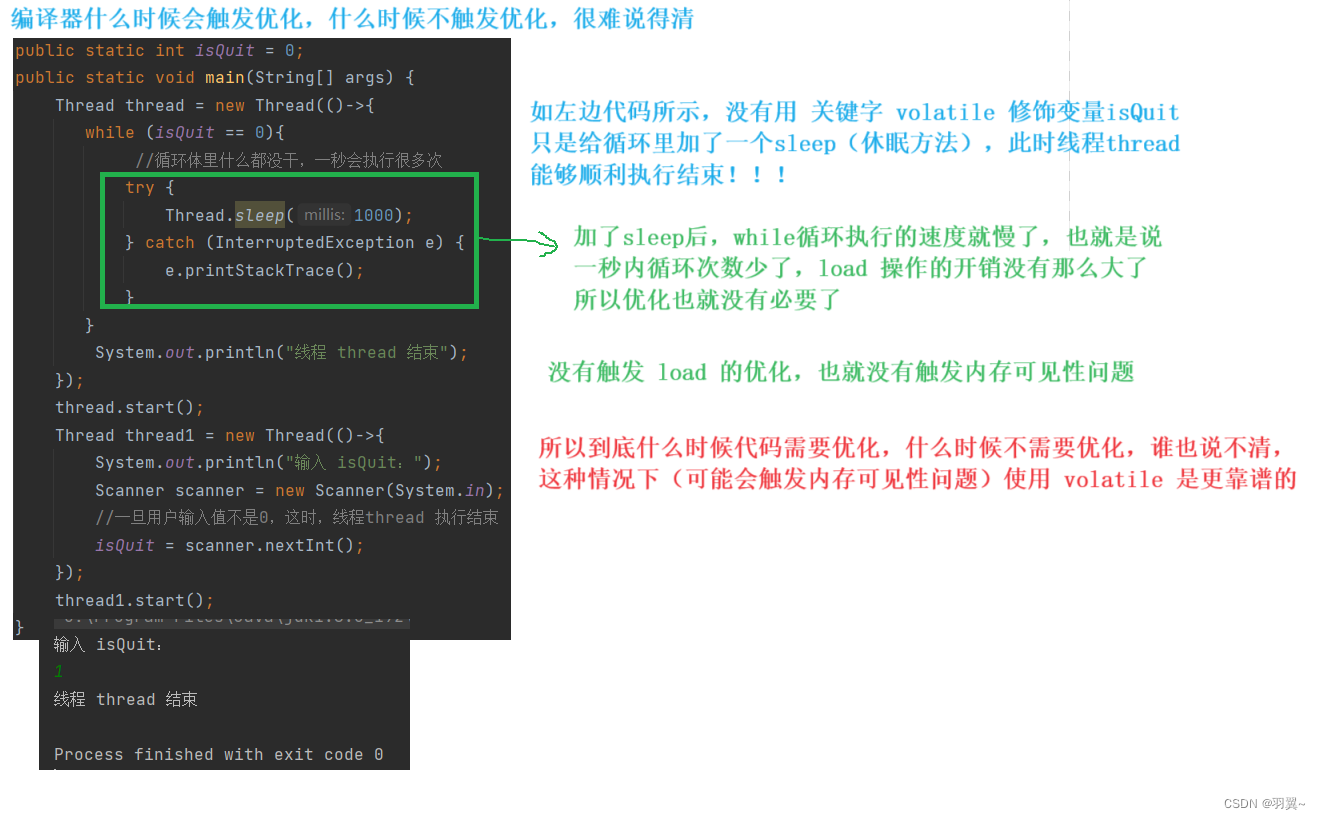Click the green note '加了sleep后, while循环执行的速度就慢了'

click(x=868, y=237)
